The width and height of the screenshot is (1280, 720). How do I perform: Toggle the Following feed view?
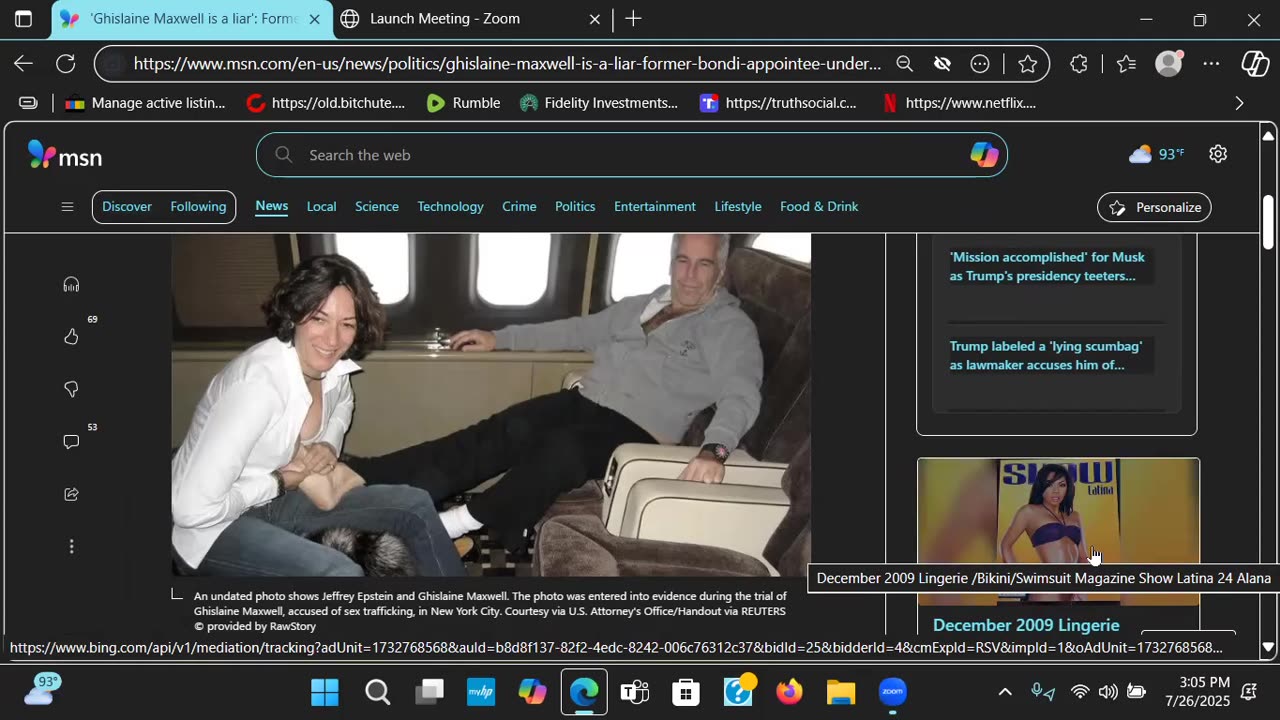point(198,207)
